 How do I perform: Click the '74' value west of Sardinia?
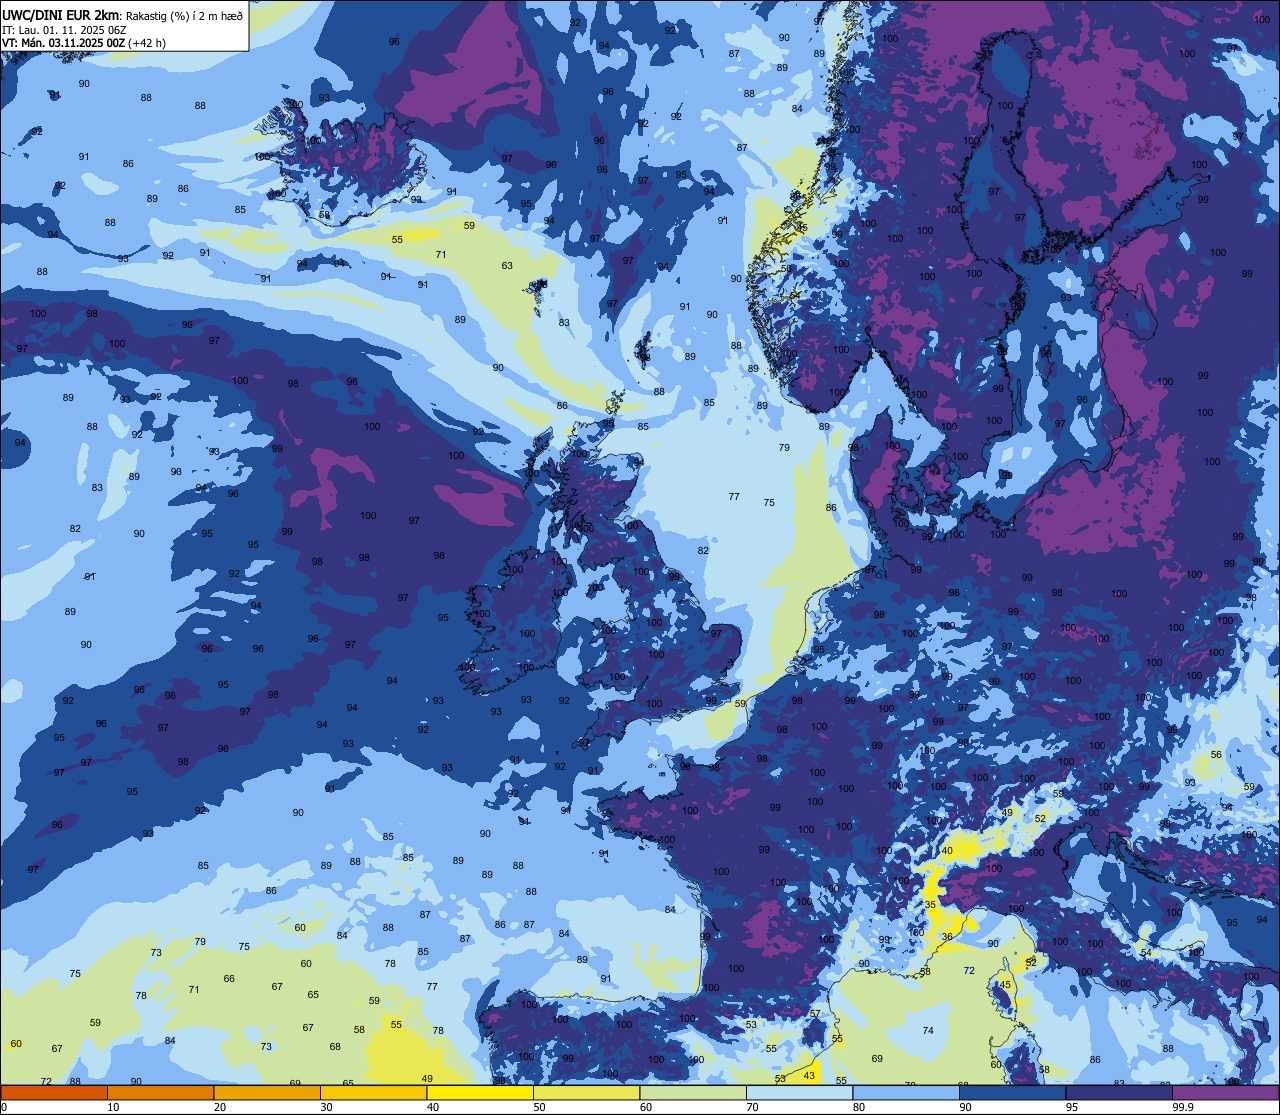click(x=928, y=1031)
